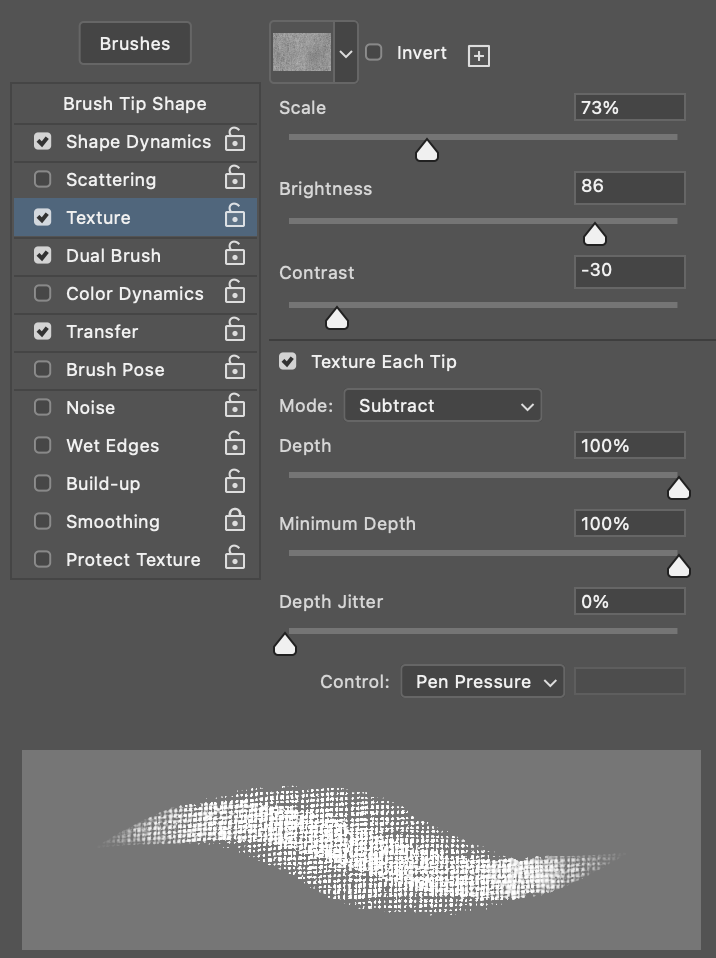
Task: Click the create new preset plus icon
Action: 478,56
